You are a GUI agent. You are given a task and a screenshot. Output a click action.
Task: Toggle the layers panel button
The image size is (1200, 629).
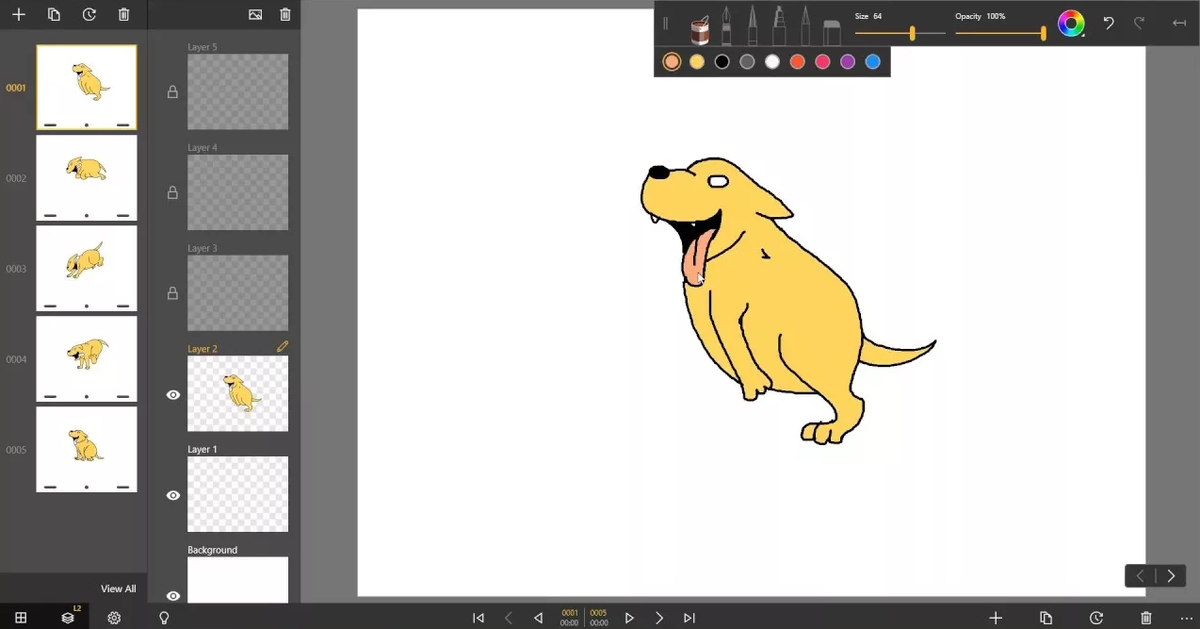pos(68,618)
